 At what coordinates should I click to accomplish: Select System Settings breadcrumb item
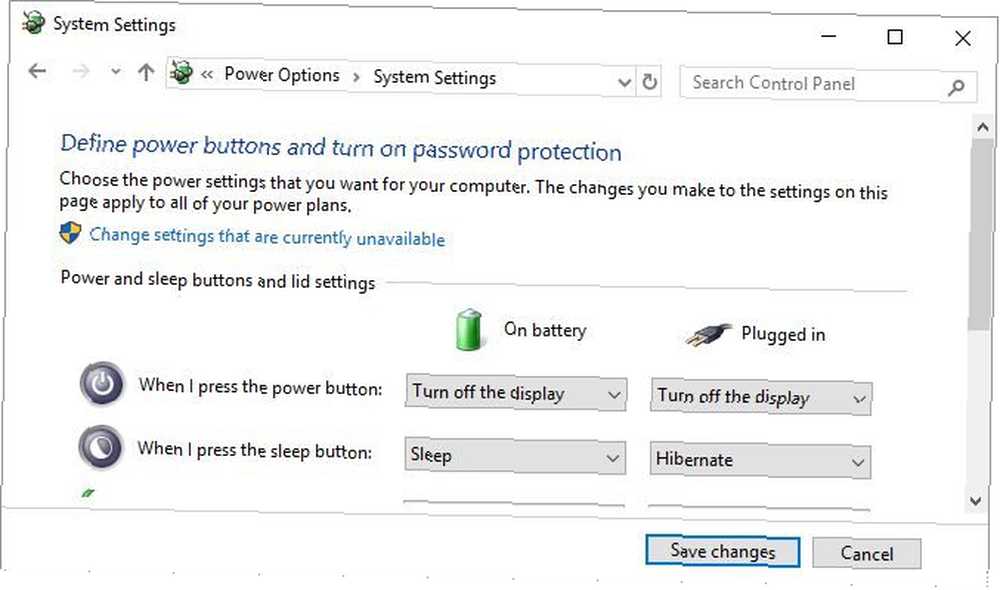click(x=434, y=78)
